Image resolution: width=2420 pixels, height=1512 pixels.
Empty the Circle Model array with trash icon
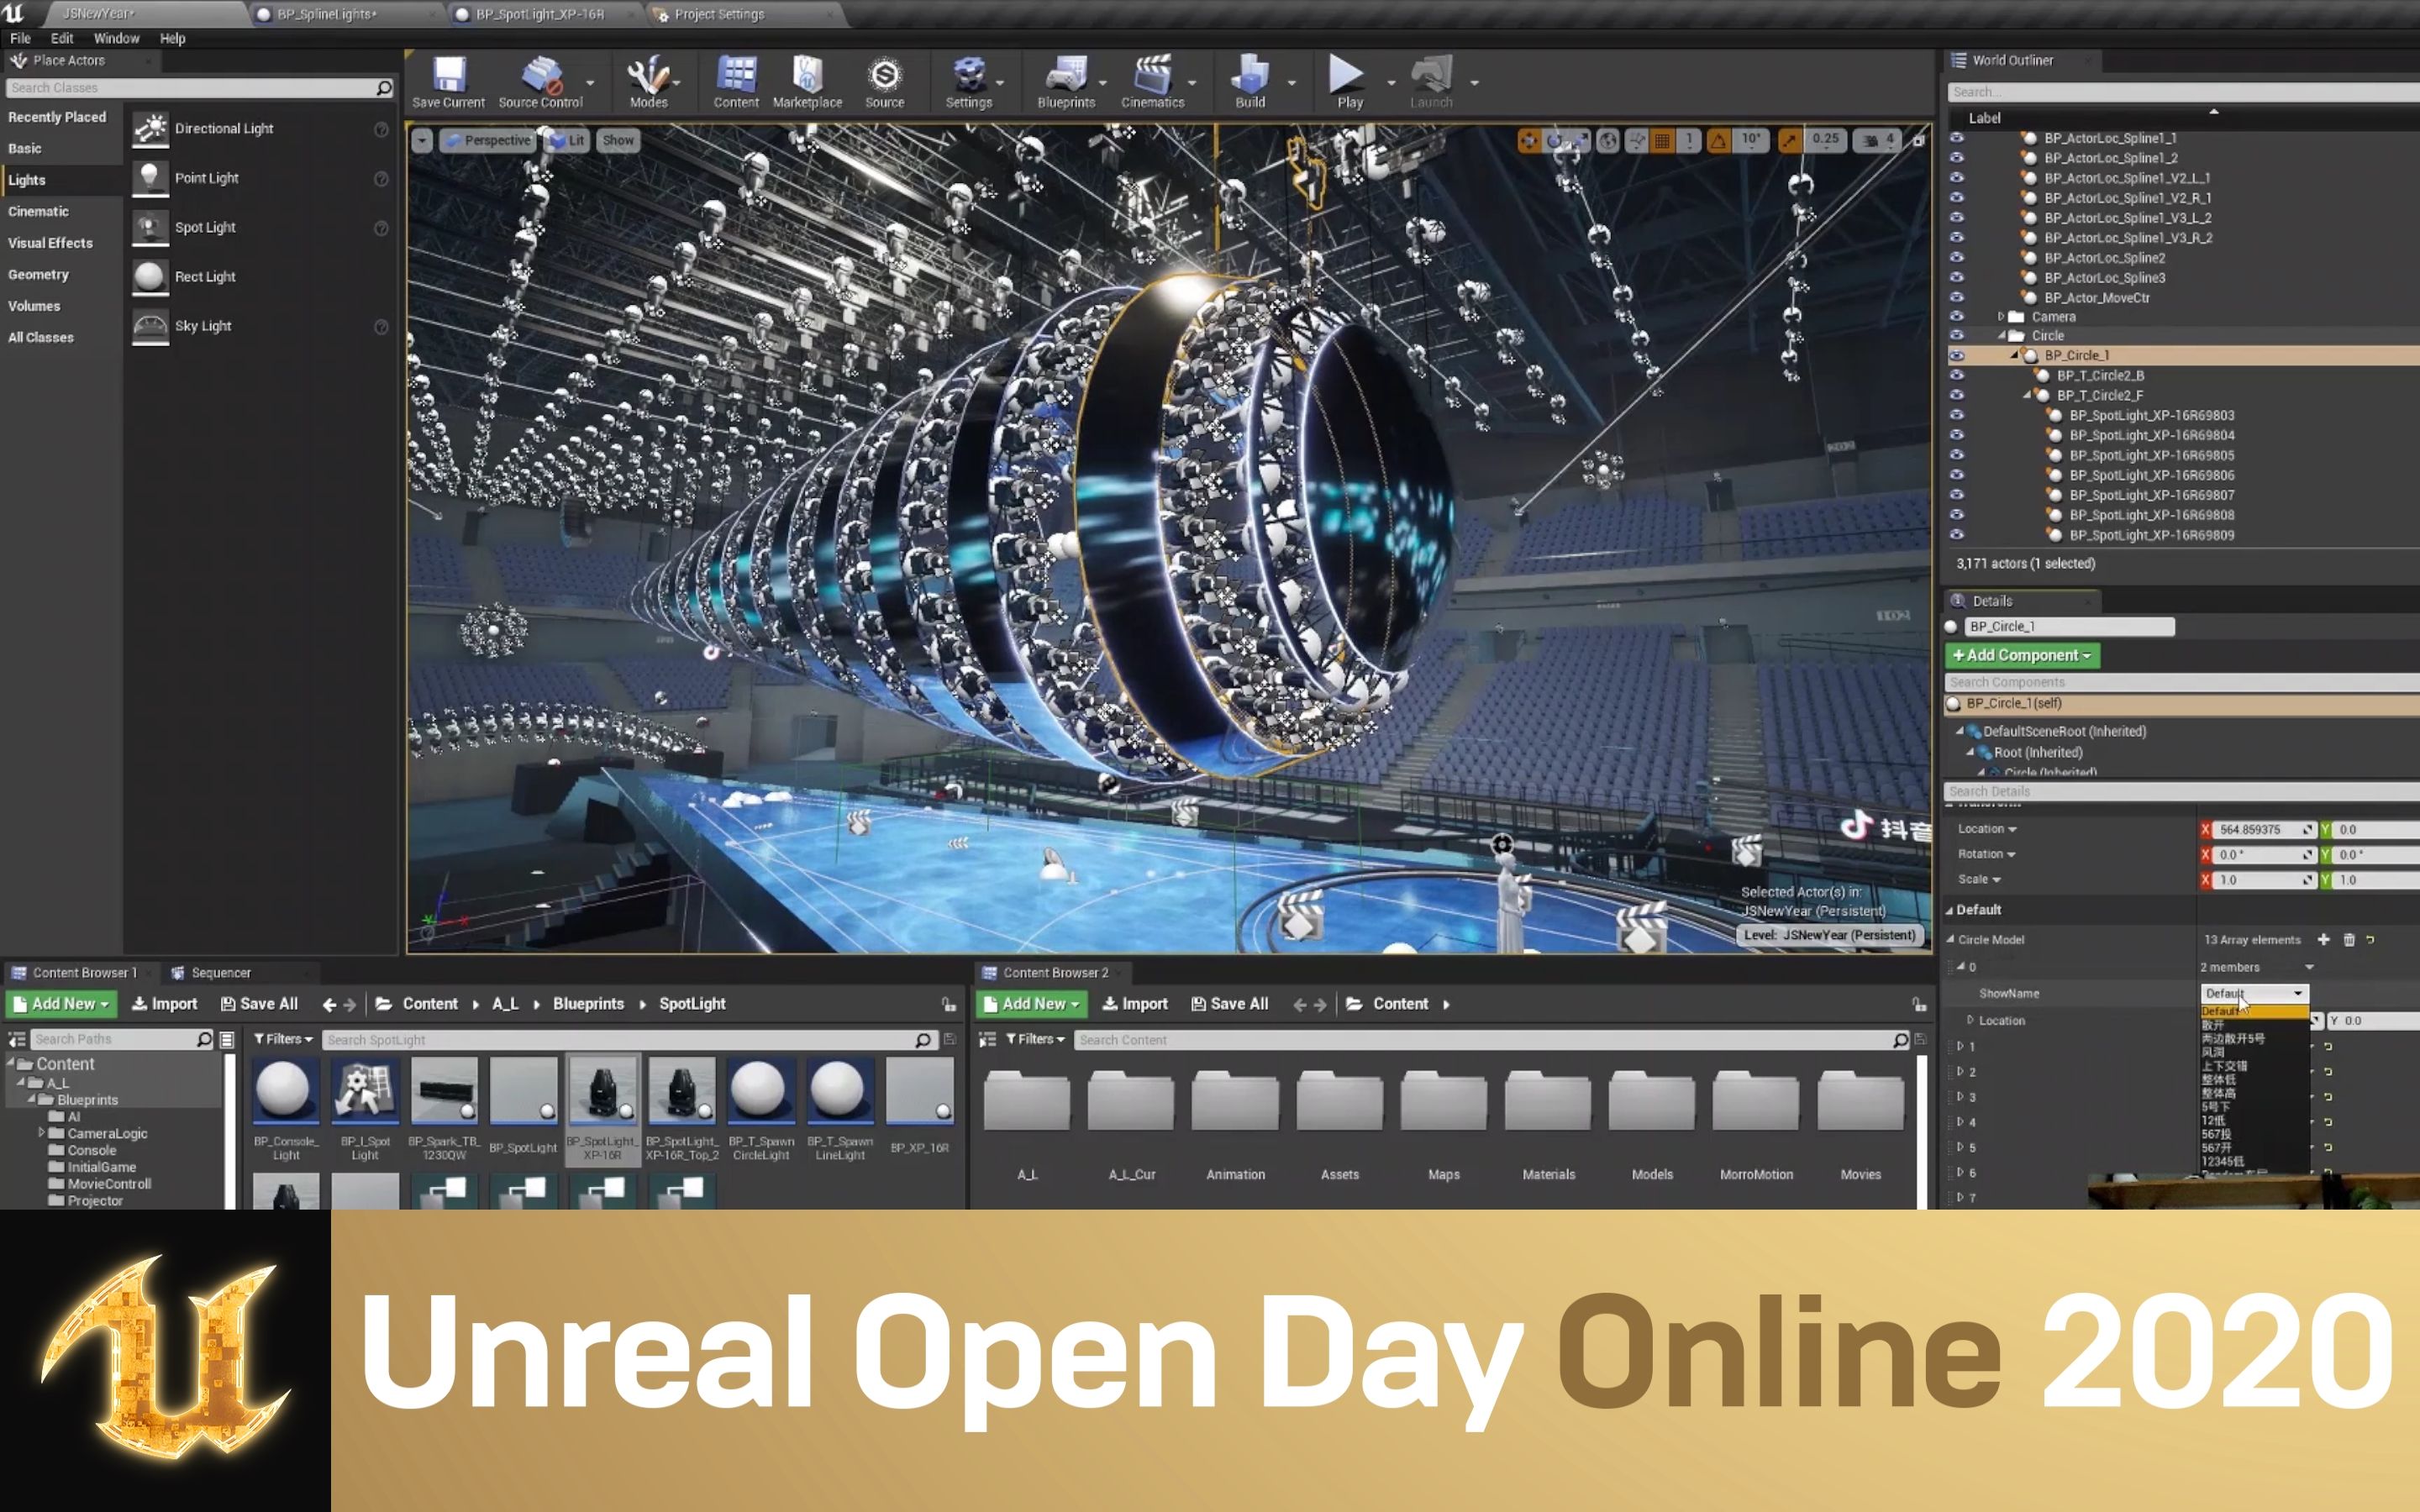tap(2349, 939)
